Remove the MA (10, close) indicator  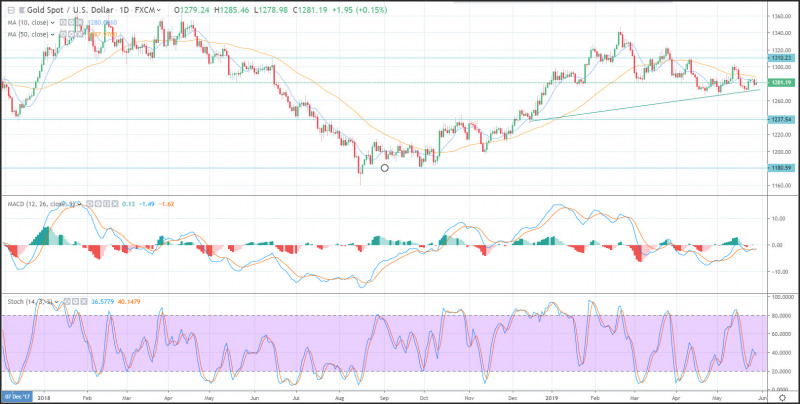(80, 22)
